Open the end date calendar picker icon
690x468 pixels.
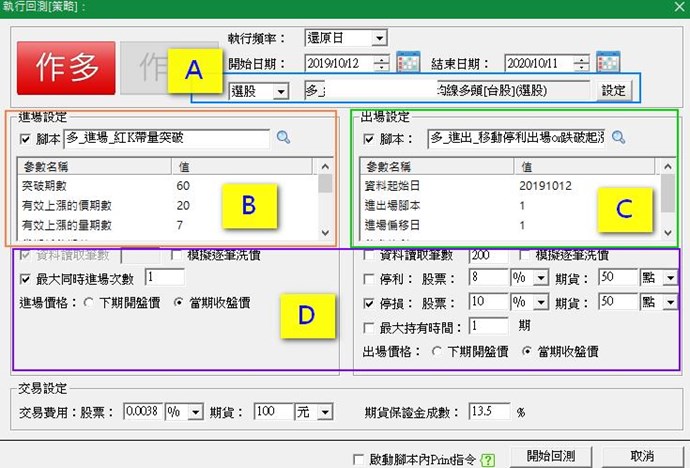[x=607, y=64]
